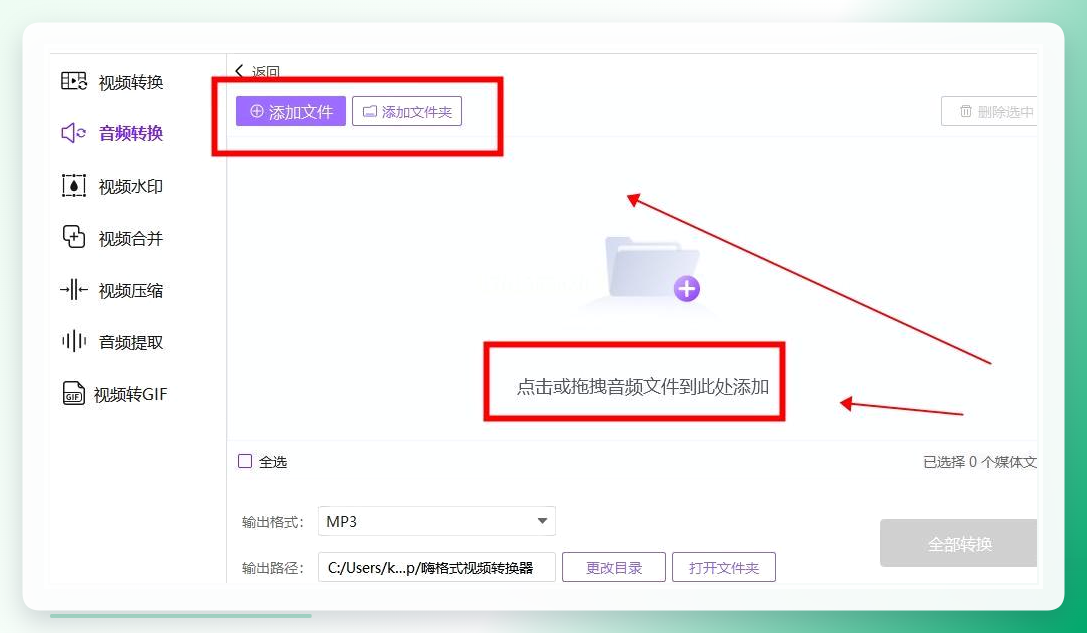This screenshot has height=633, width=1087.
Task: Open the MP3 输出格式 dropdown
Action: 437,521
